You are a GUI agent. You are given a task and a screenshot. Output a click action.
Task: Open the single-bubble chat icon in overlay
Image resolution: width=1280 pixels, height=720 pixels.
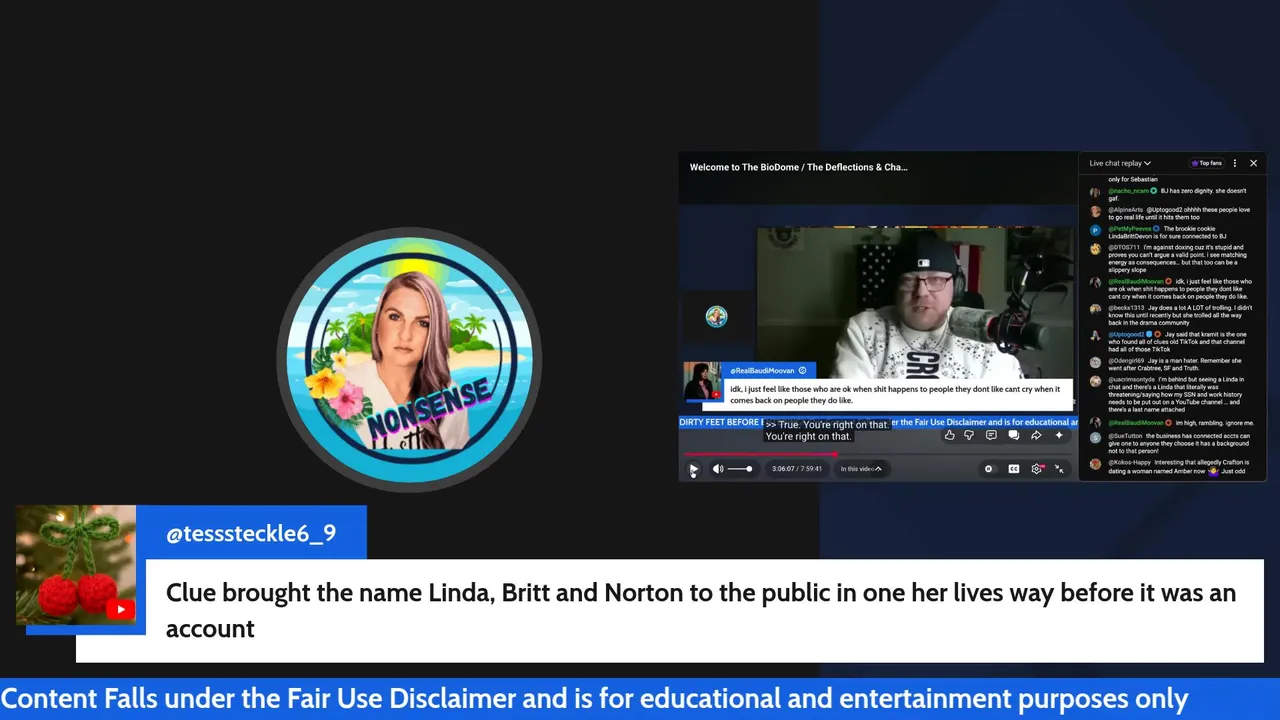pos(991,435)
